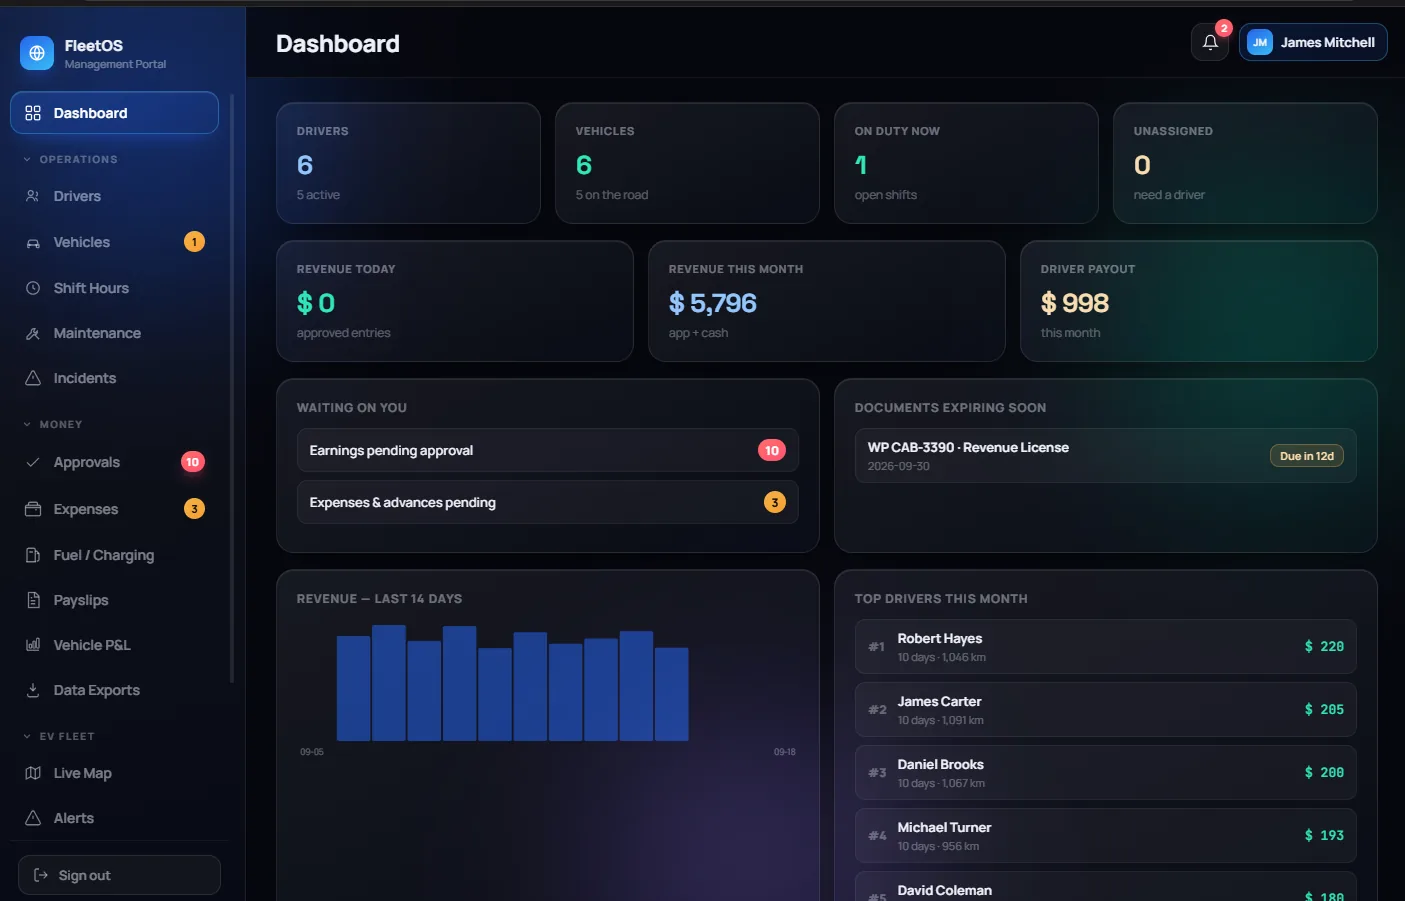Click the sidebar scrollbar
The width and height of the screenshot is (1405, 901).
pos(232,388)
